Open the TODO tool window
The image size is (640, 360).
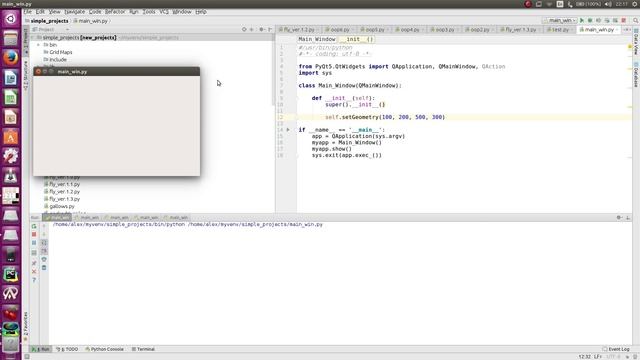tap(67, 349)
